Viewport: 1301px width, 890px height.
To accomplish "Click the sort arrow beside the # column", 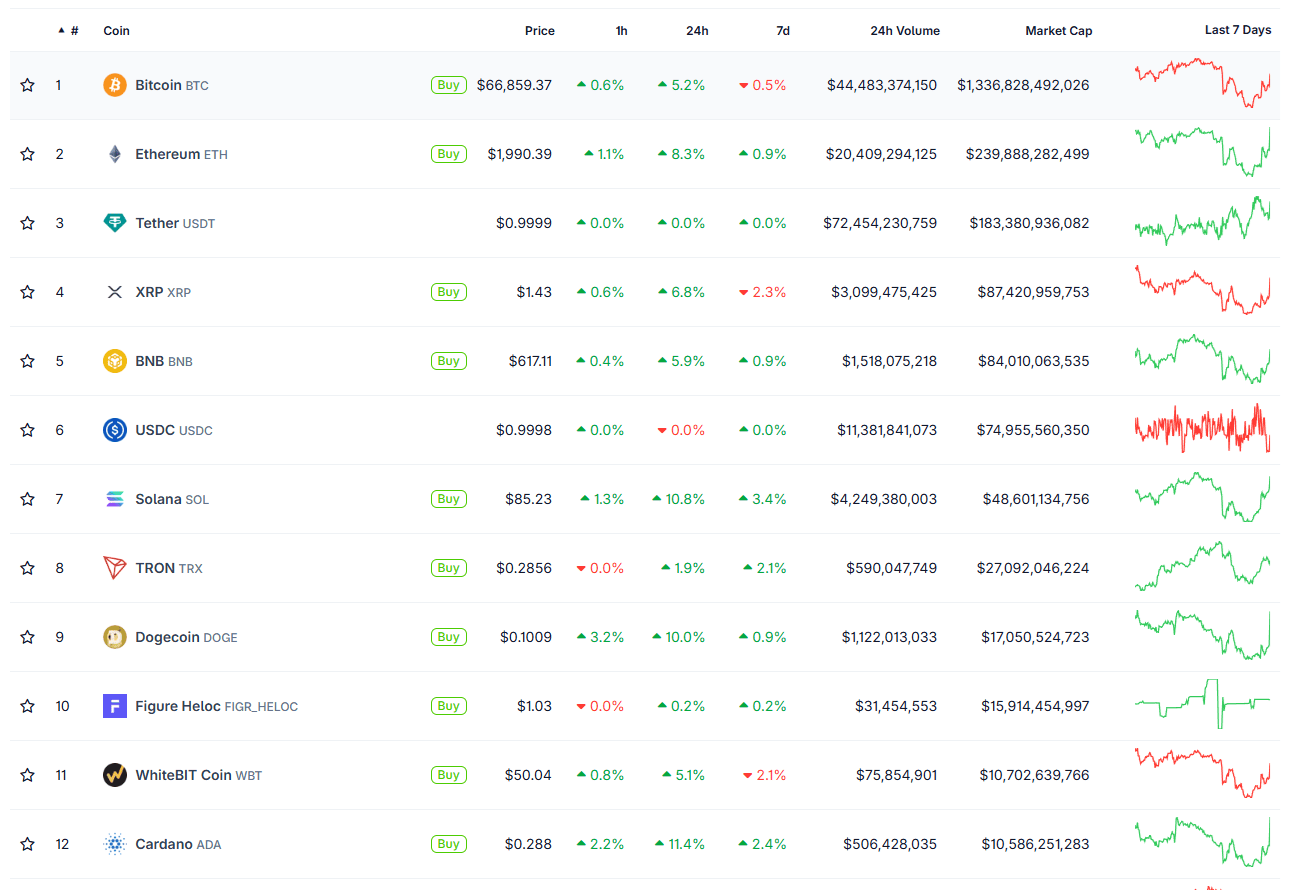I will (x=61, y=30).
